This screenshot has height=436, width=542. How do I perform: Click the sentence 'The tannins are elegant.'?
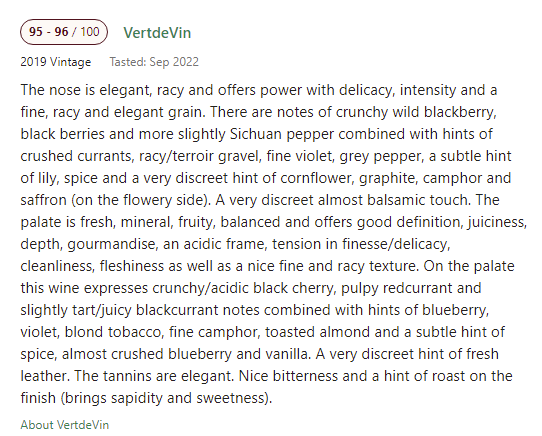coord(154,376)
